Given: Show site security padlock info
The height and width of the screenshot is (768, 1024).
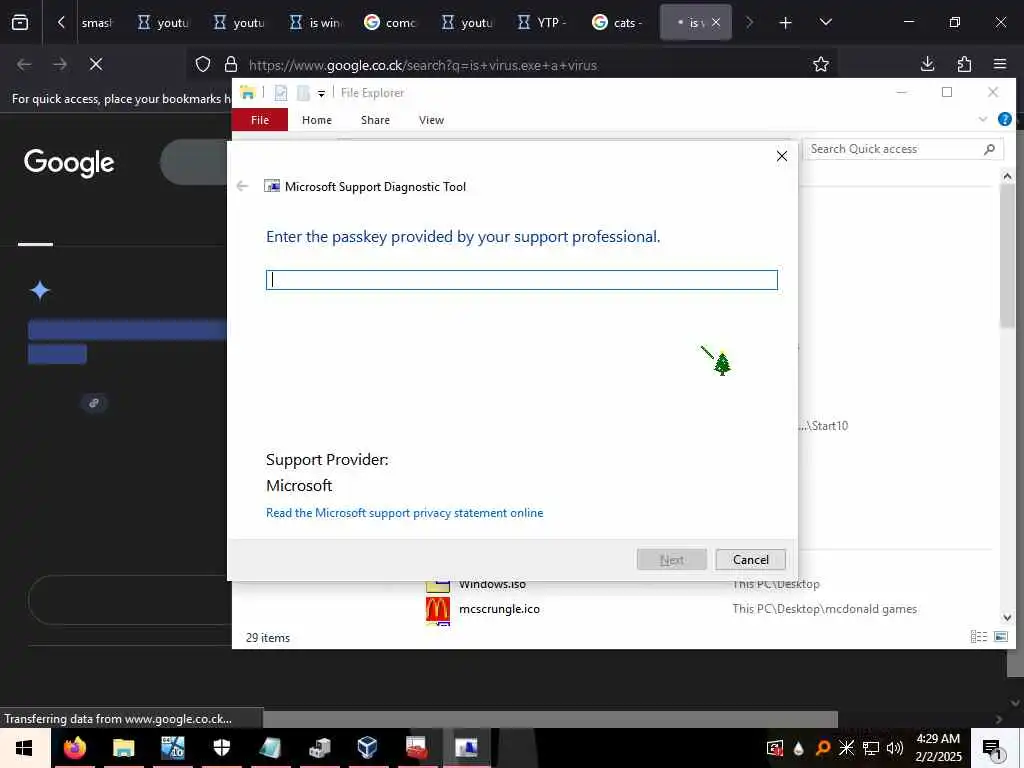Looking at the screenshot, I should pos(231,65).
